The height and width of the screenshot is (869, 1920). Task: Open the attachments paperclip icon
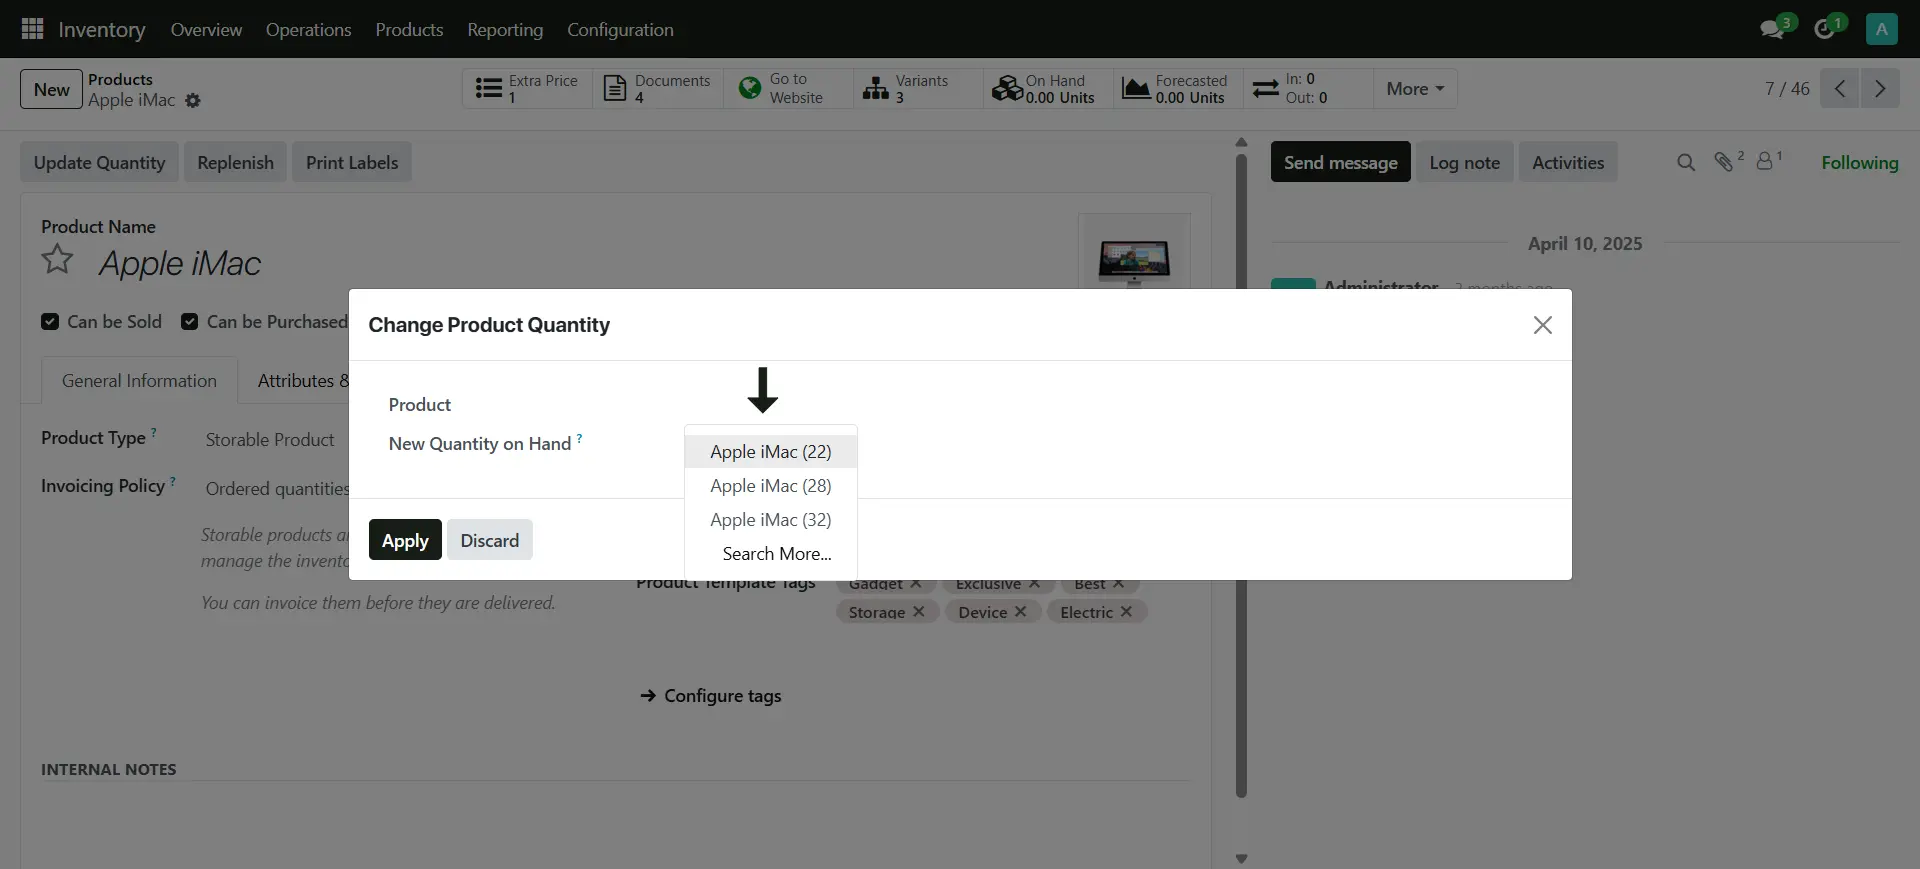[1724, 162]
